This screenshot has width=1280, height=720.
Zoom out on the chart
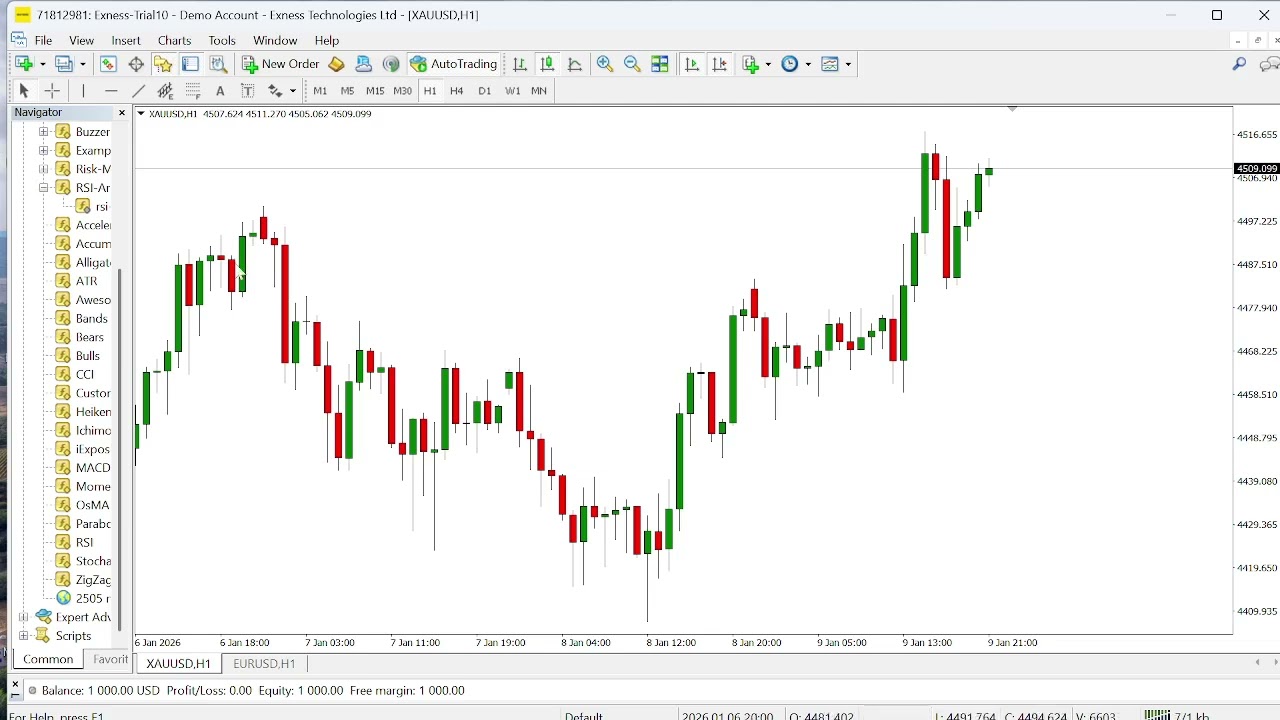(x=632, y=64)
